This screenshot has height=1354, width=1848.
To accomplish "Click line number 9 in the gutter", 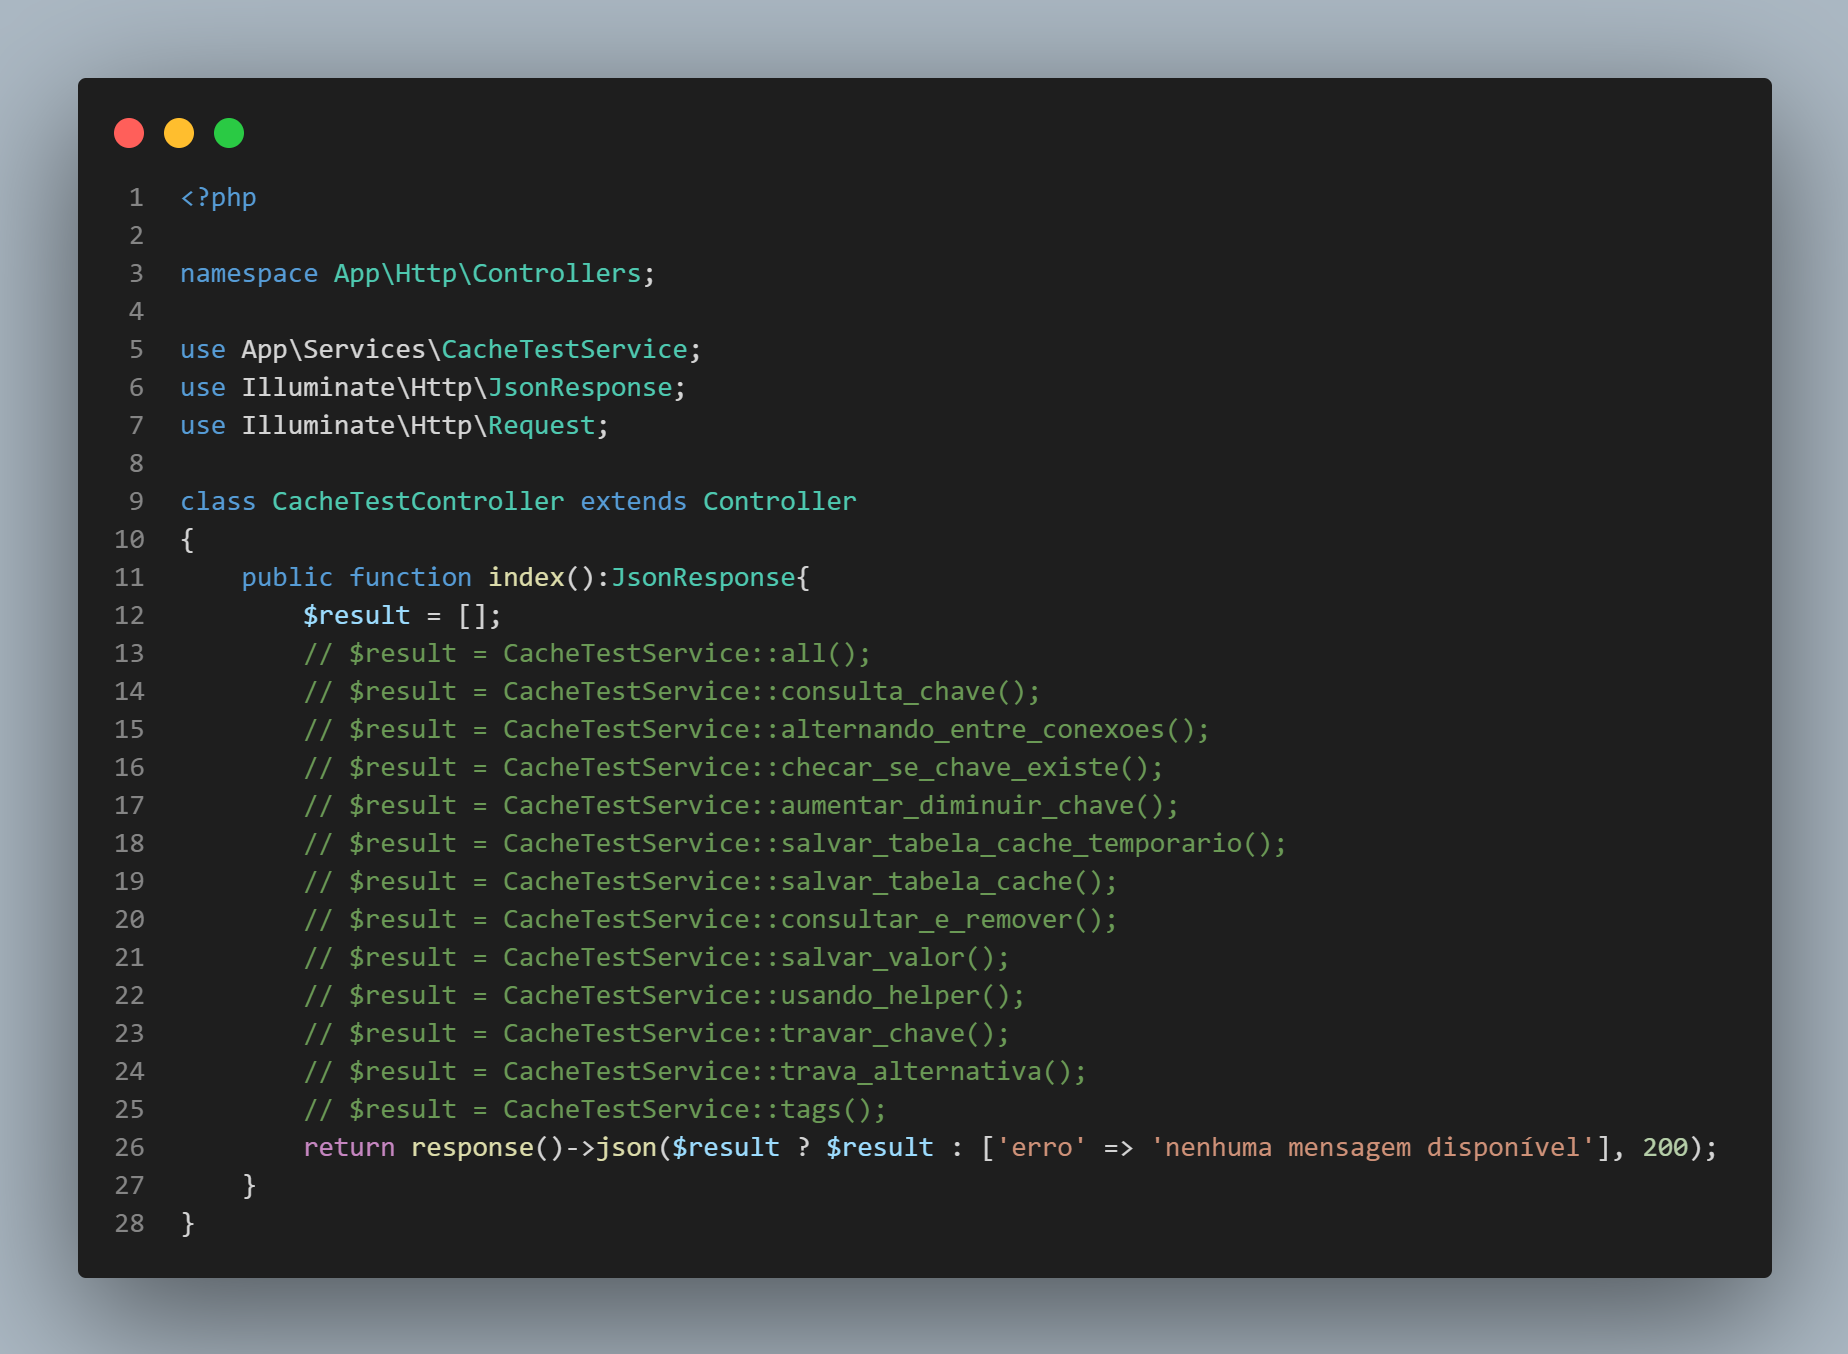I will pos(136,502).
